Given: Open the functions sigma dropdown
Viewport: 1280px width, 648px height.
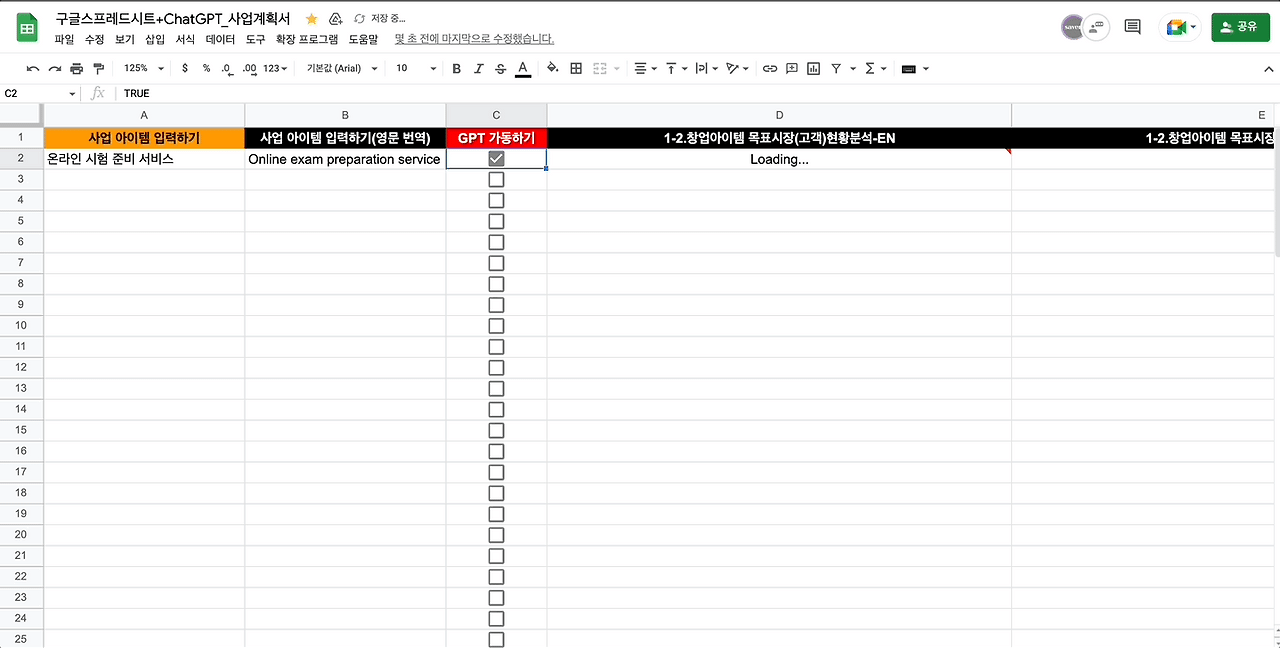Looking at the screenshot, I should pyautogui.click(x=875, y=68).
